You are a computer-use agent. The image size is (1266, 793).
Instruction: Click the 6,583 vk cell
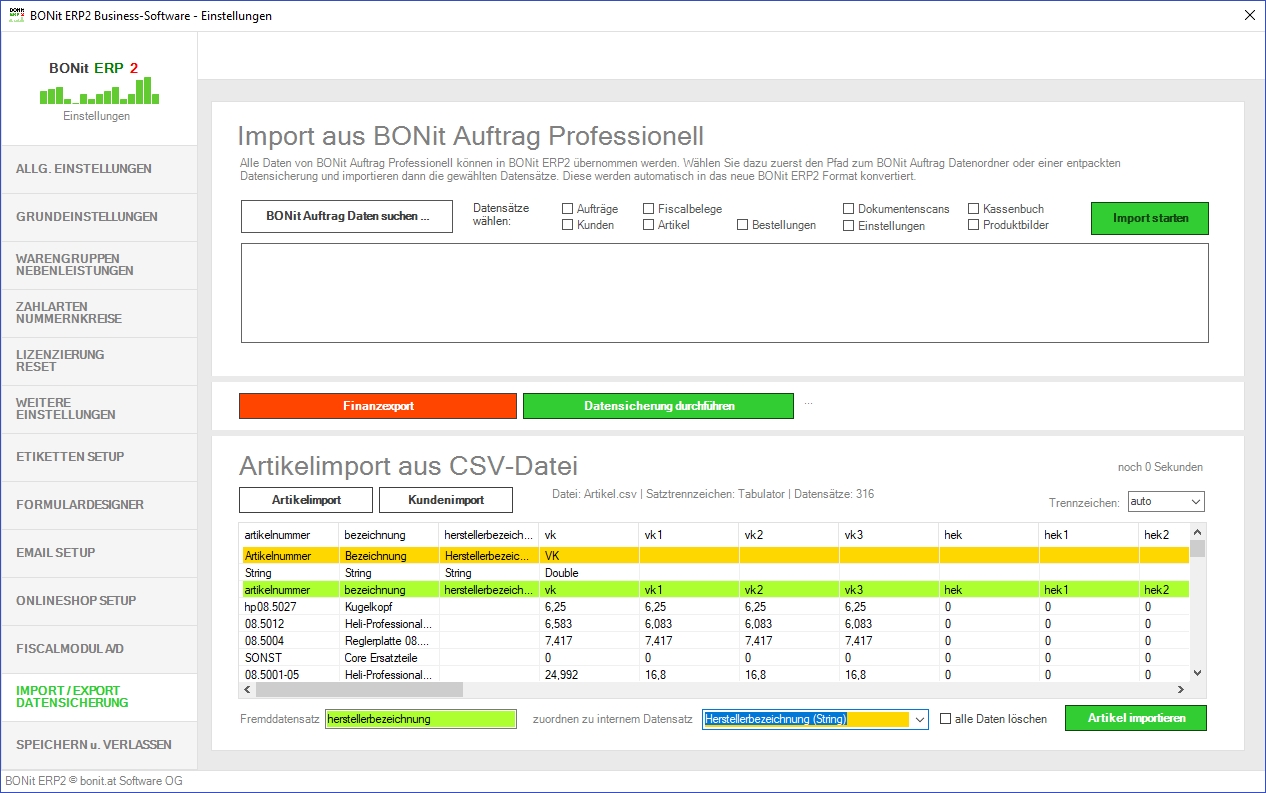coord(589,624)
